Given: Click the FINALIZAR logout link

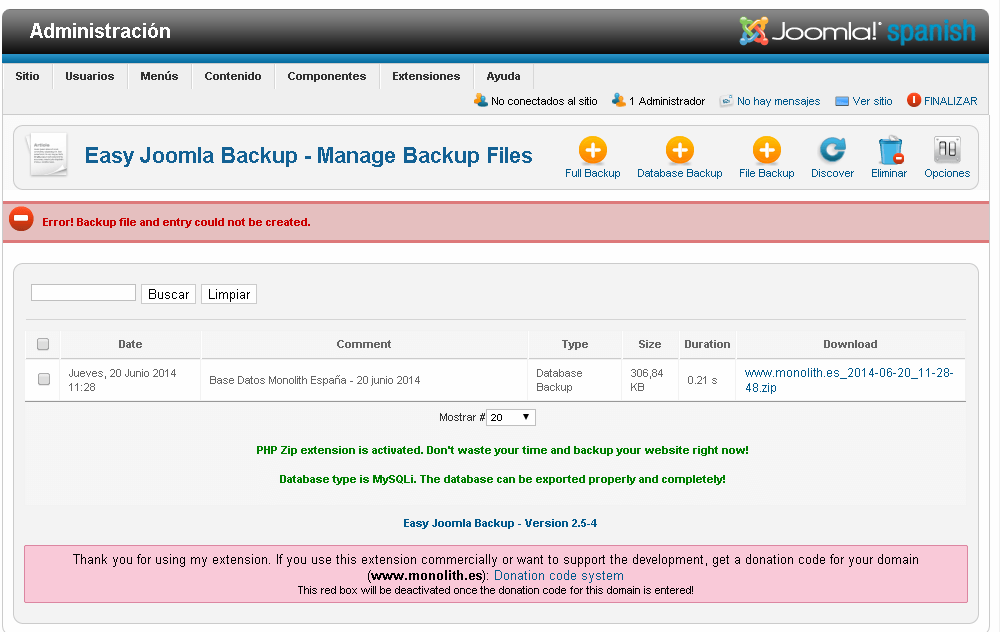Looking at the screenshot, I should (950, 101).
